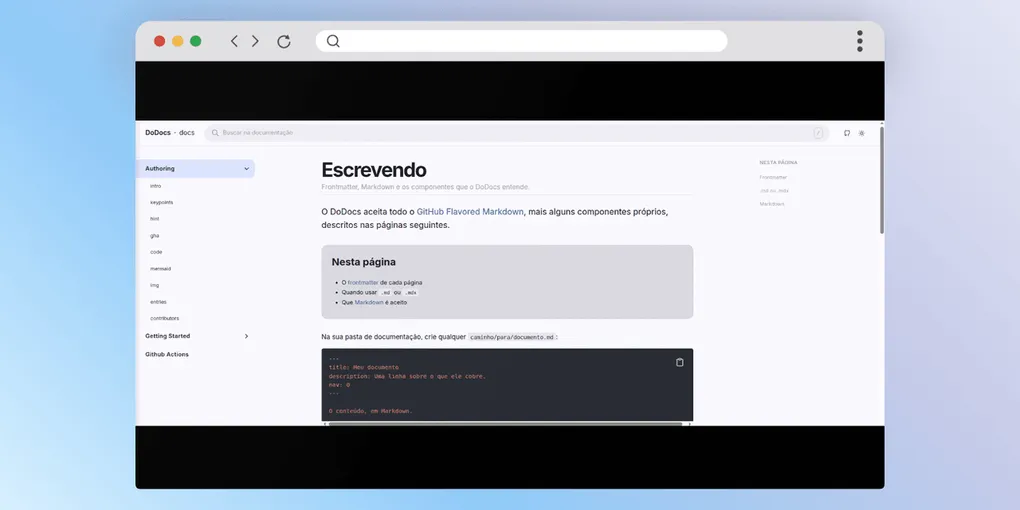Open the GitHub repository icon in header
This screenshot has height=510, width=1020.
(x=847, y=133)
